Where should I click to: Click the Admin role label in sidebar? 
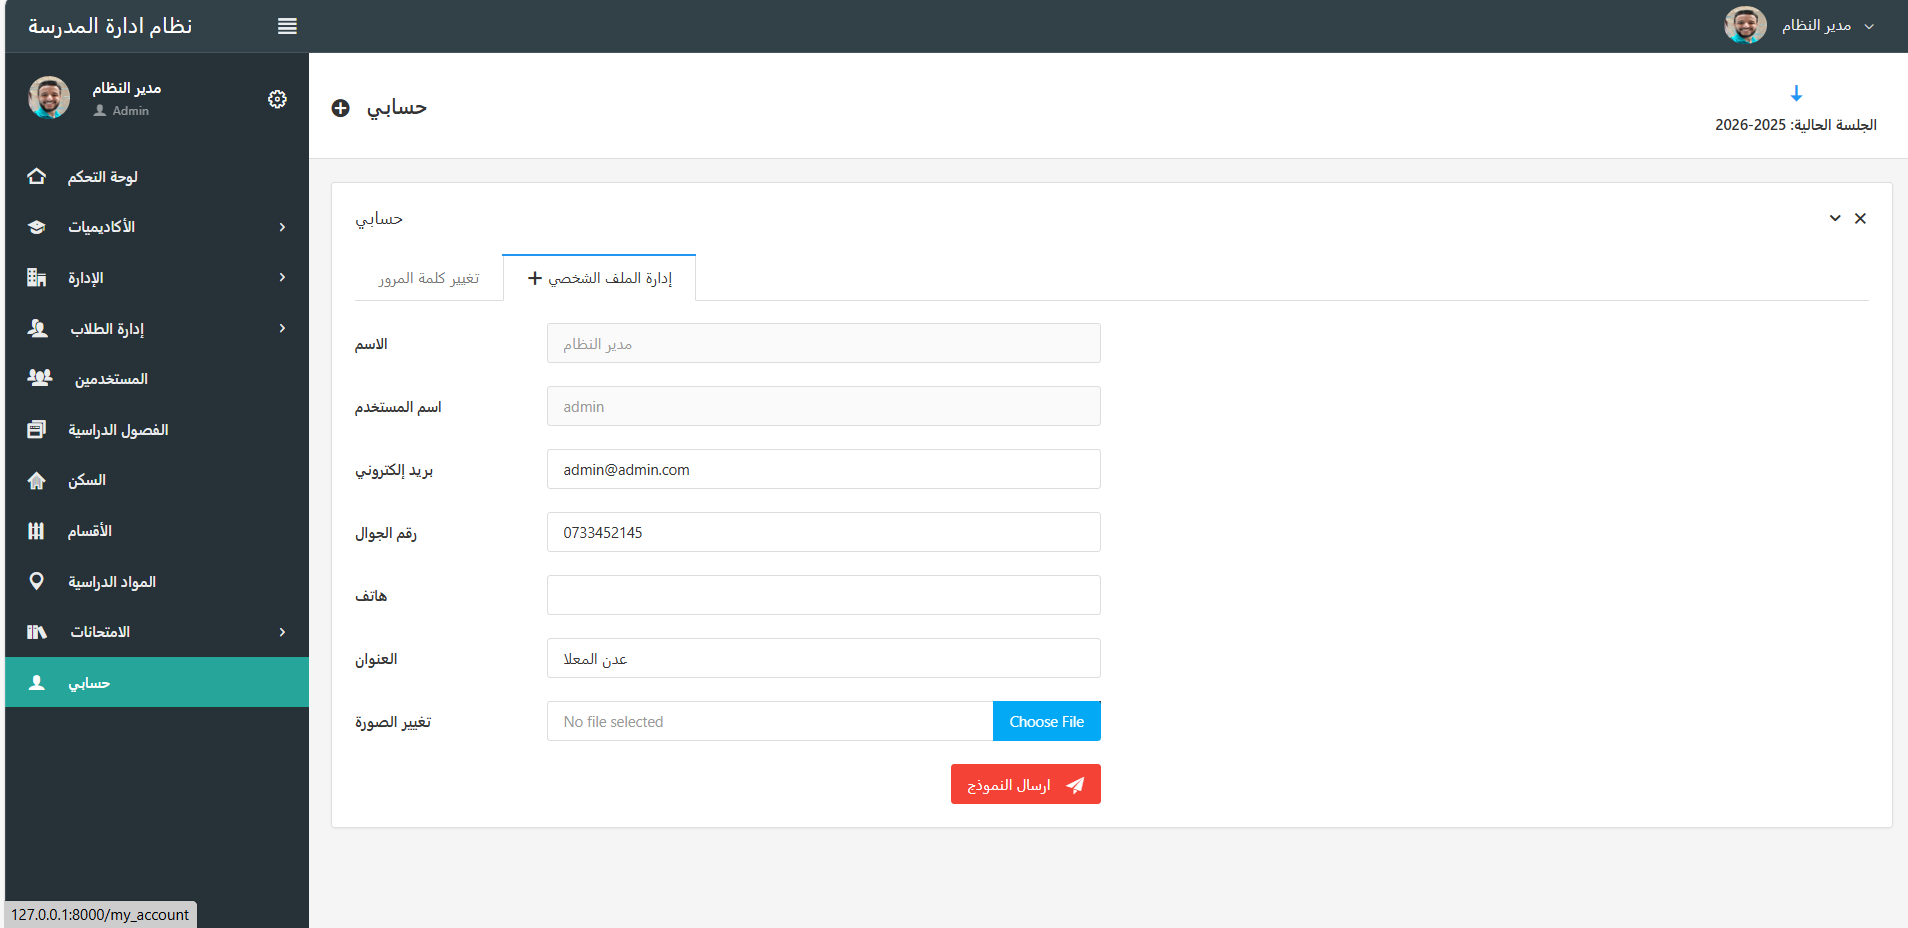pos(130,111)
